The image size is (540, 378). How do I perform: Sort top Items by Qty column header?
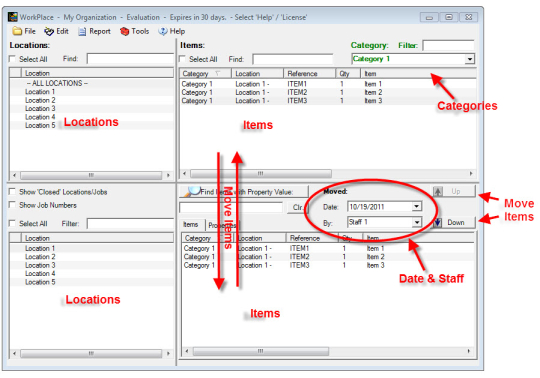348,73
